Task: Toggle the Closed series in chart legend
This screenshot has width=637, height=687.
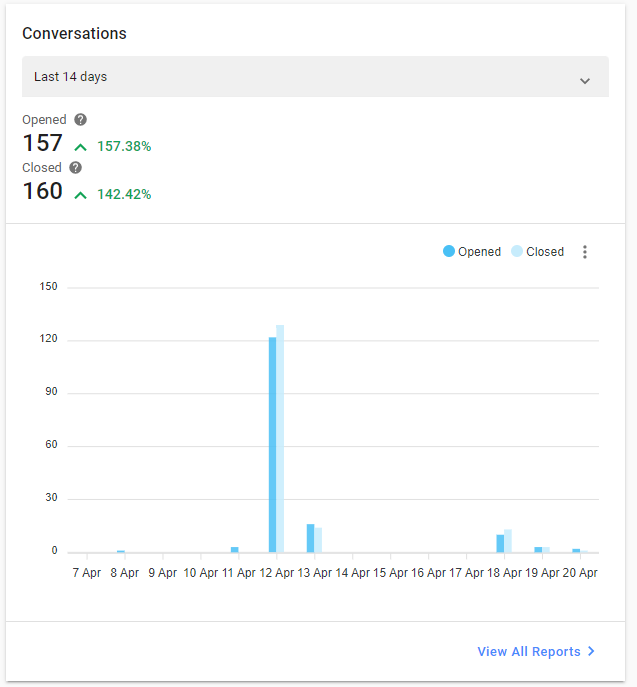Action: click(x=538, y=251)
